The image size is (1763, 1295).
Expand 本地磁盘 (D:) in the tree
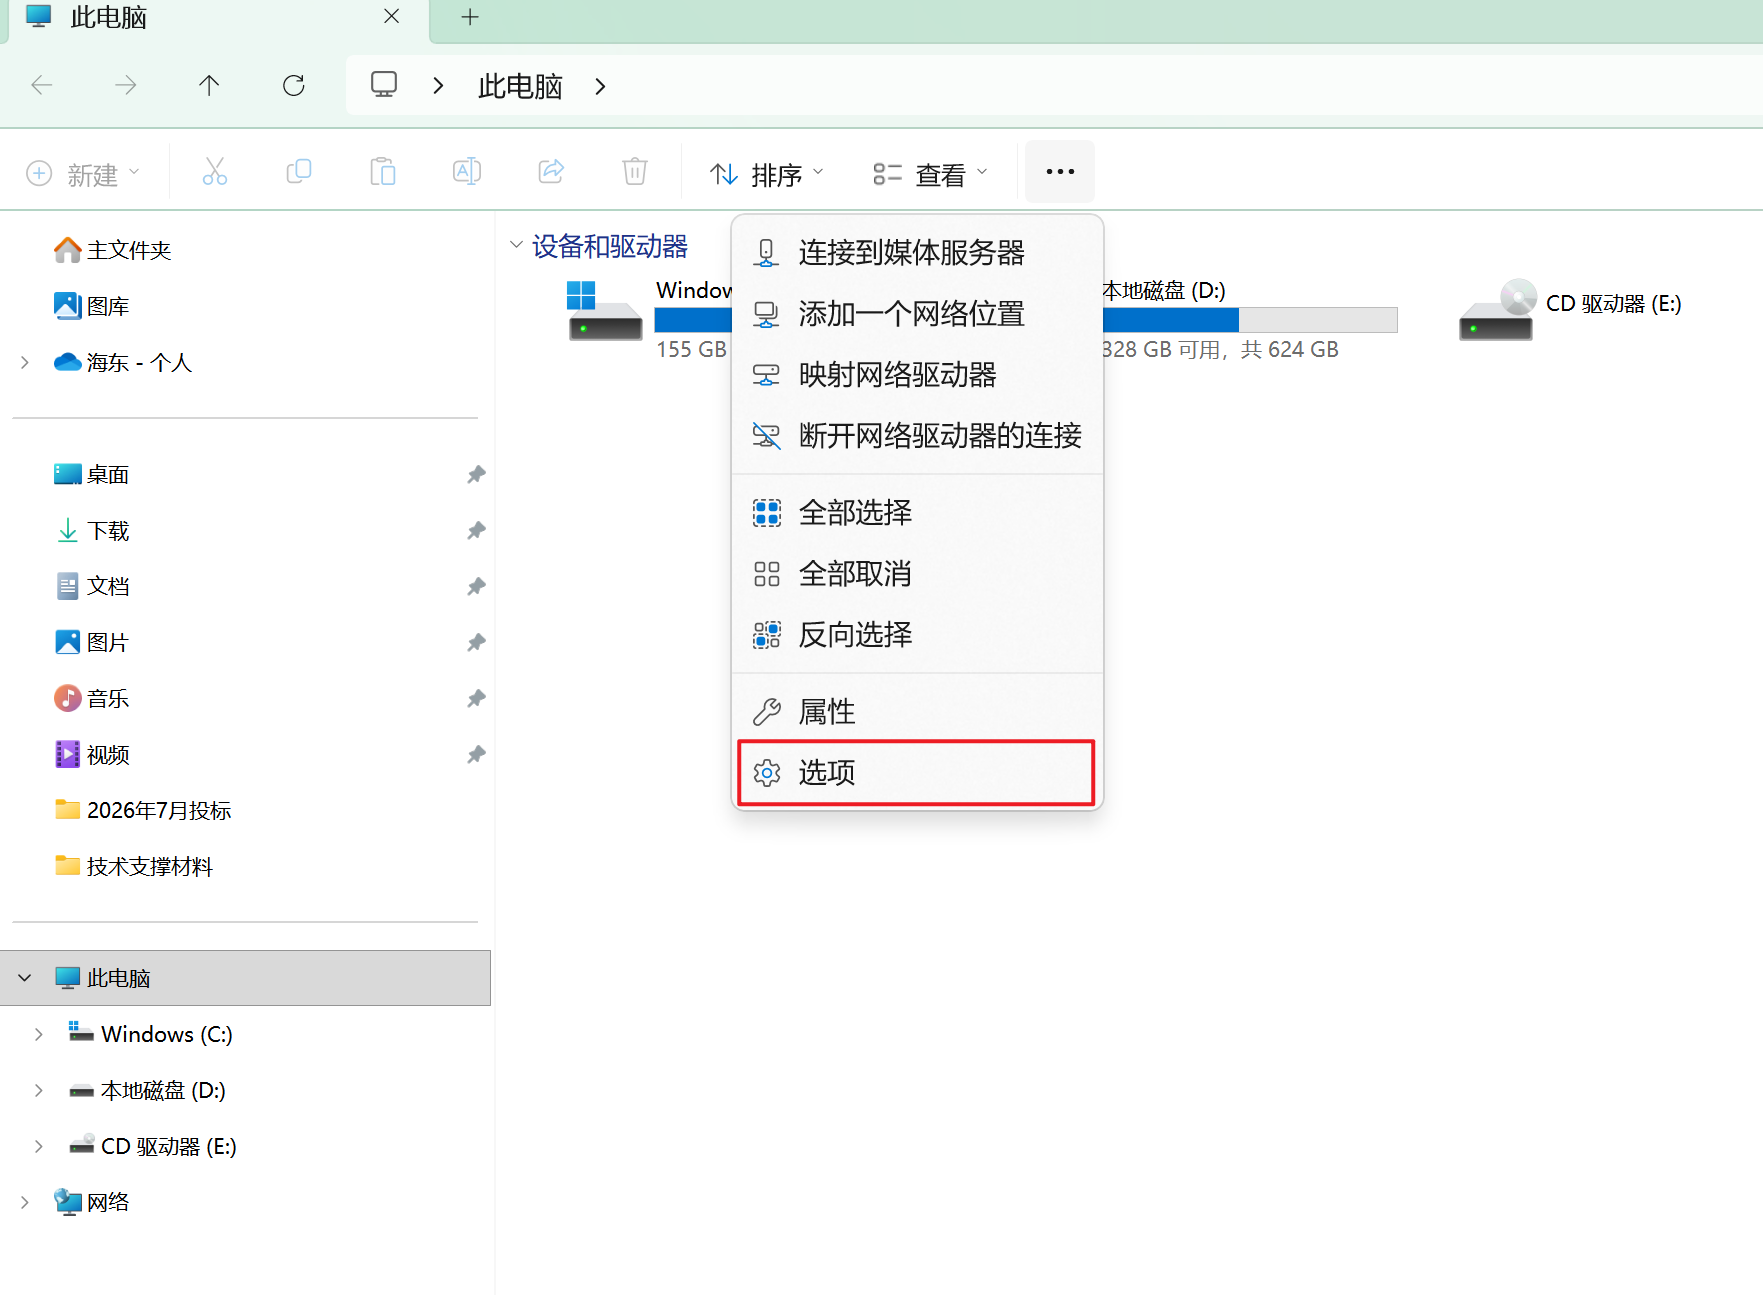[x=39, y=1090]
